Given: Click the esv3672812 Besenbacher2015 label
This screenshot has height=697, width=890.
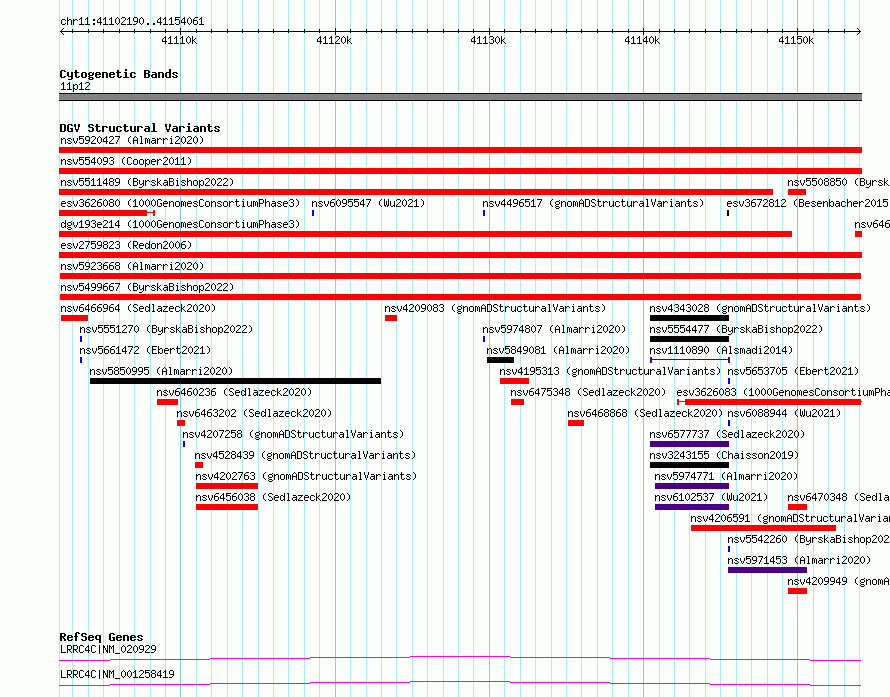Looking at the screenshot, I should 808,203.
